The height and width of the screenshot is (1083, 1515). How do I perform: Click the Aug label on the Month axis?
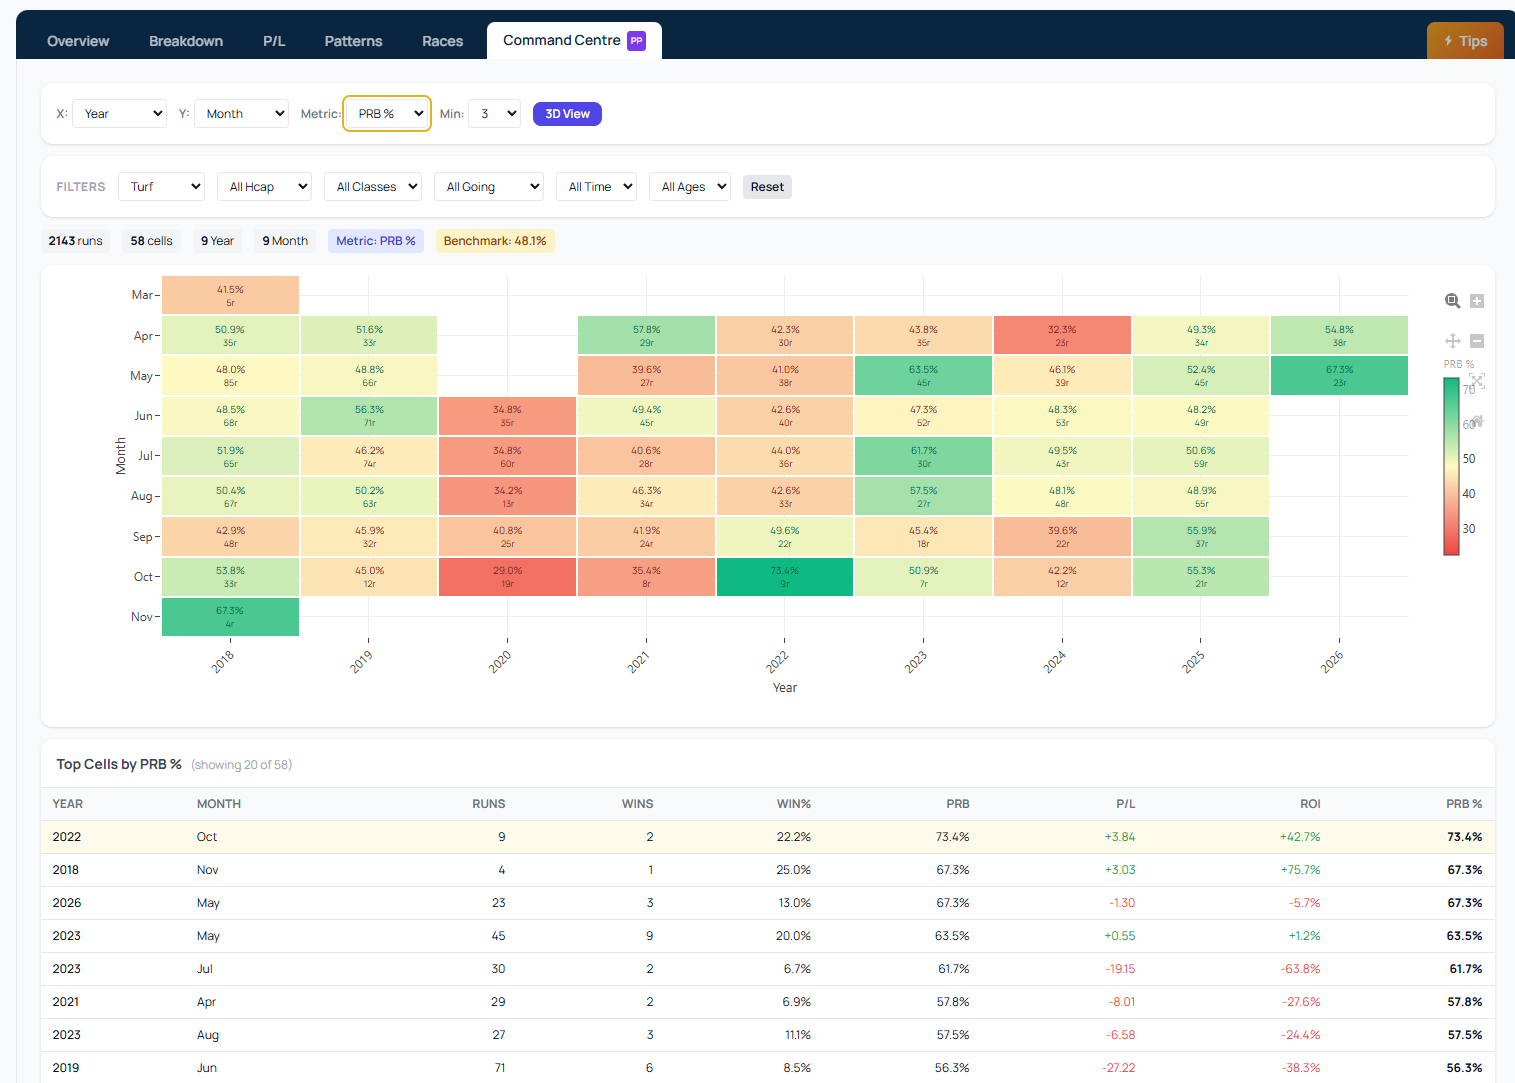[x=142, y=496]
